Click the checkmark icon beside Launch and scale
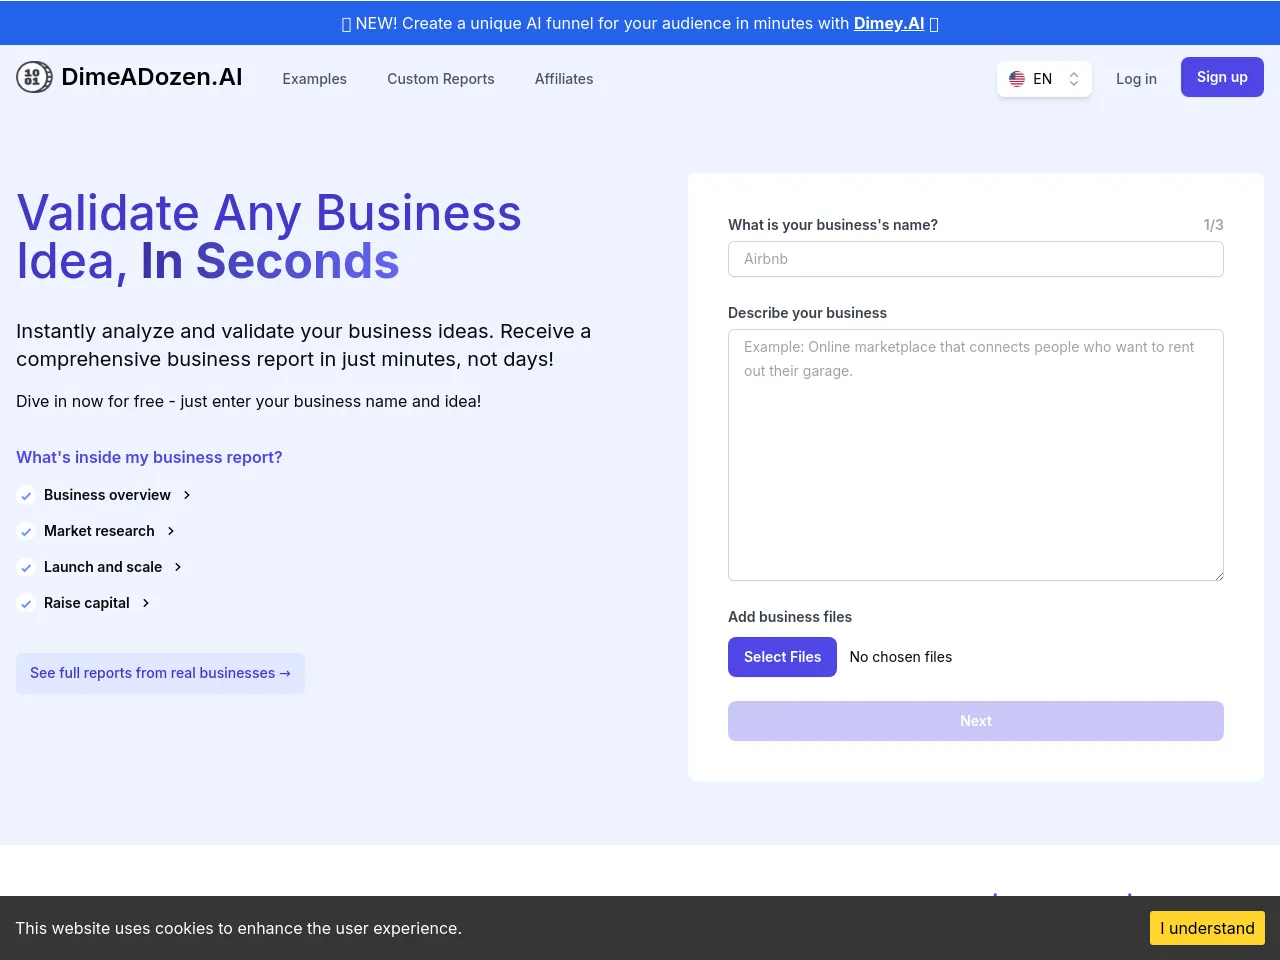This screenshot has width=1280, height=960. (27, 568)
